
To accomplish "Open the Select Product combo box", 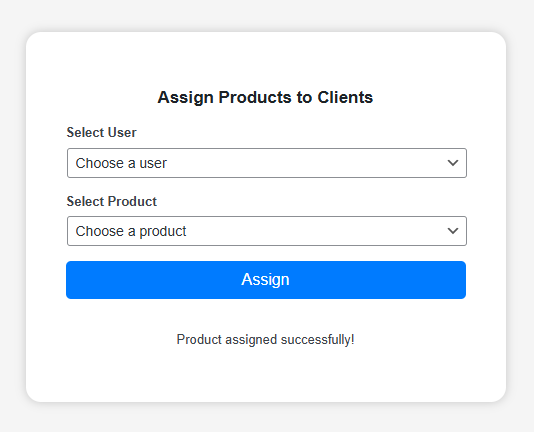I will click(x=267, y=231).
